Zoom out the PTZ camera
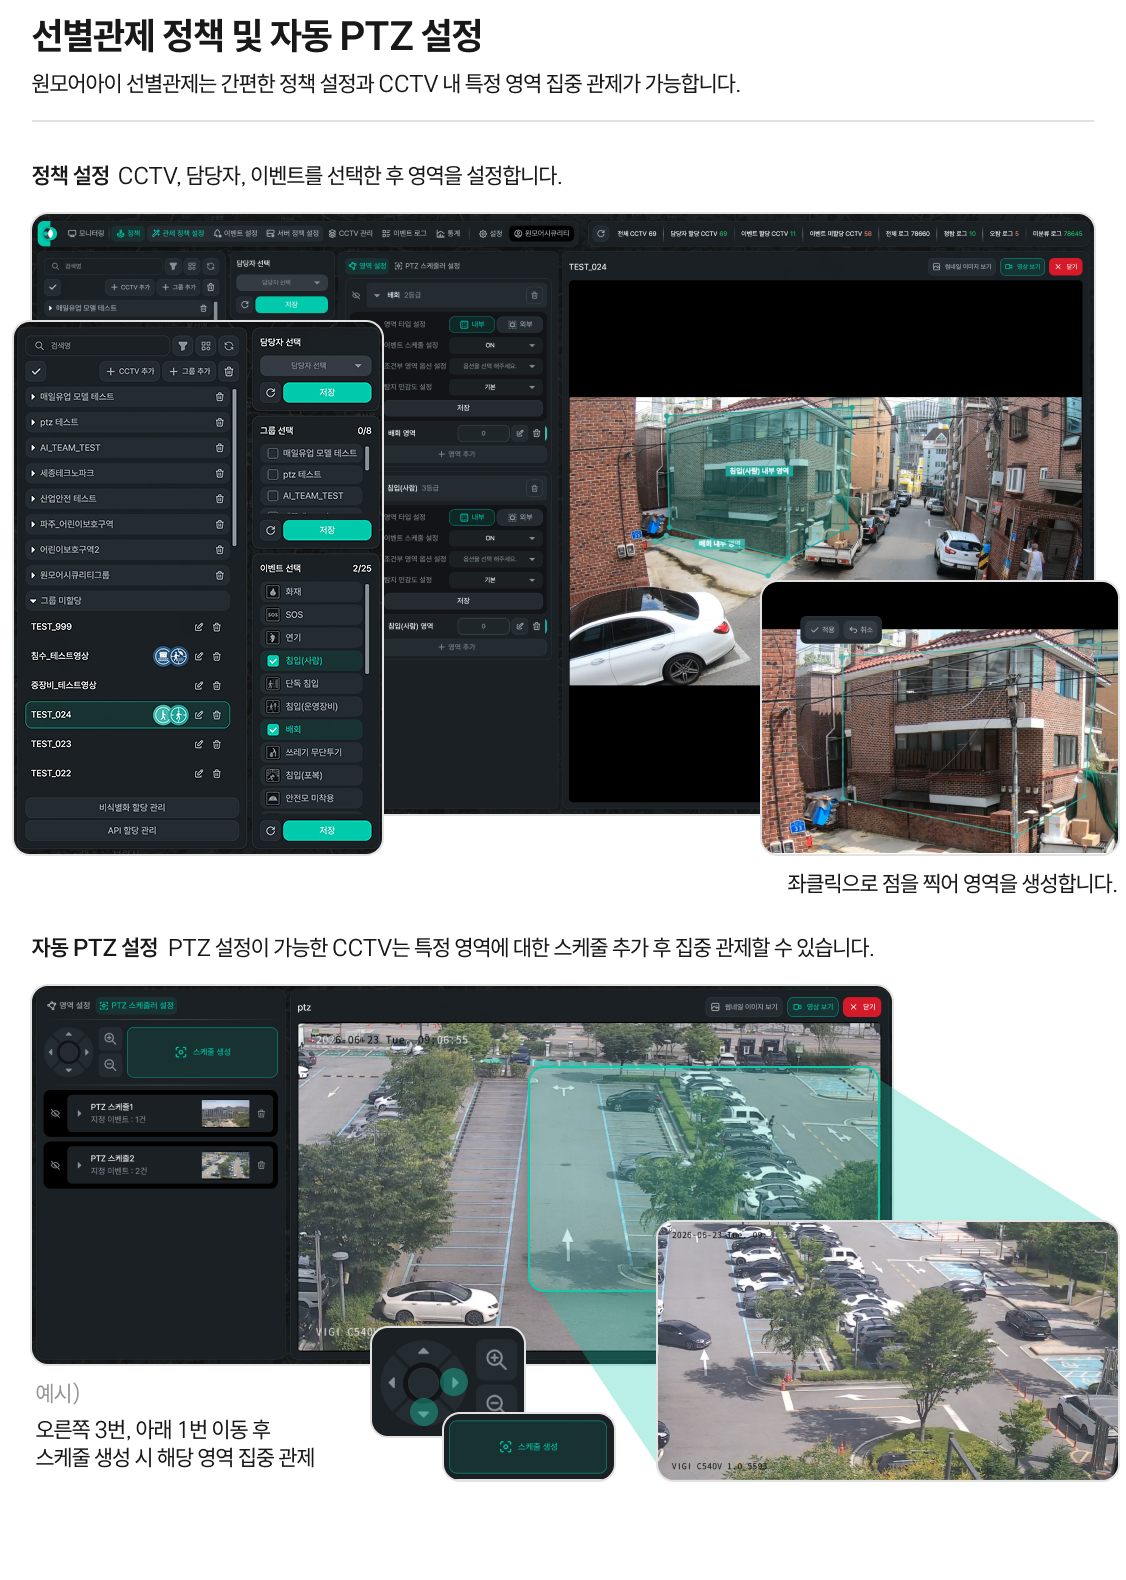 [110, 1065]
